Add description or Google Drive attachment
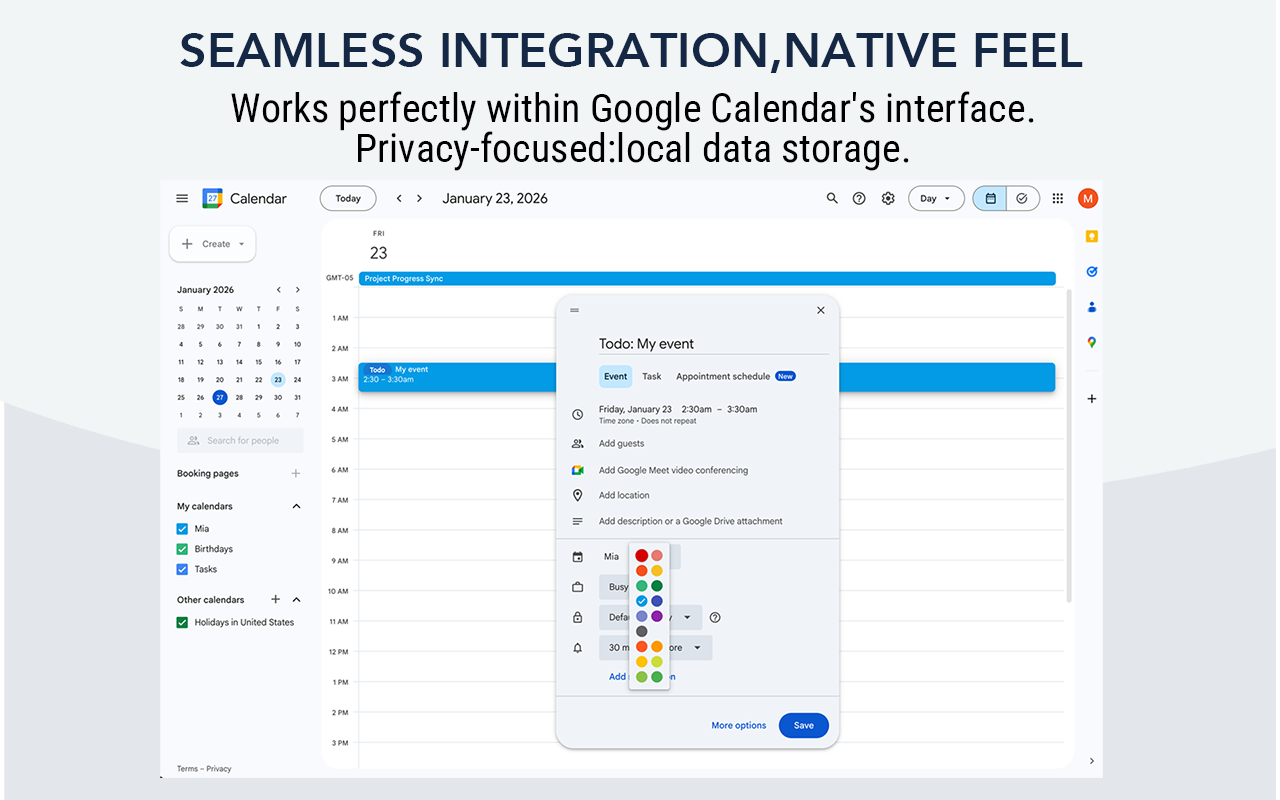 [x=691, y=521]
